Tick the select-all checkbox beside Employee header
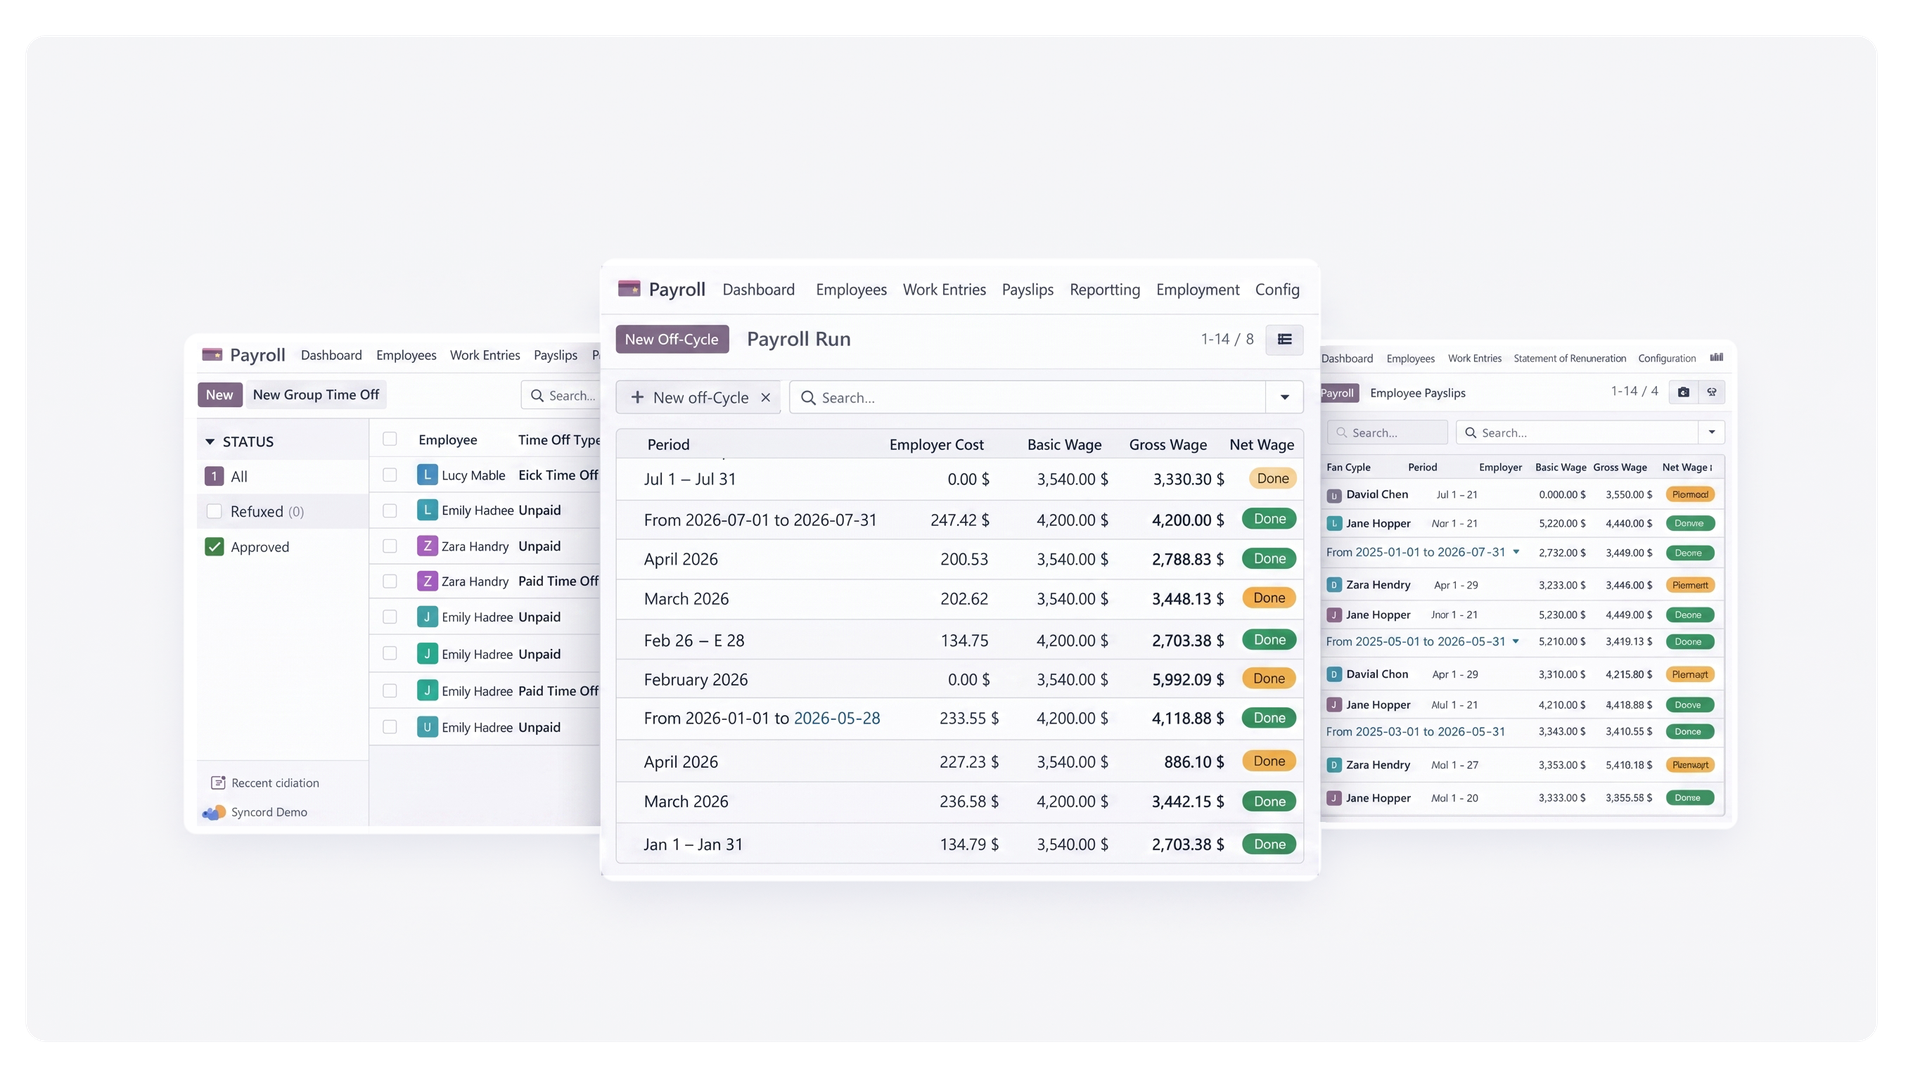This screenshot has height=1080, width=1920. pyautogui.click(x=390, y=439)
